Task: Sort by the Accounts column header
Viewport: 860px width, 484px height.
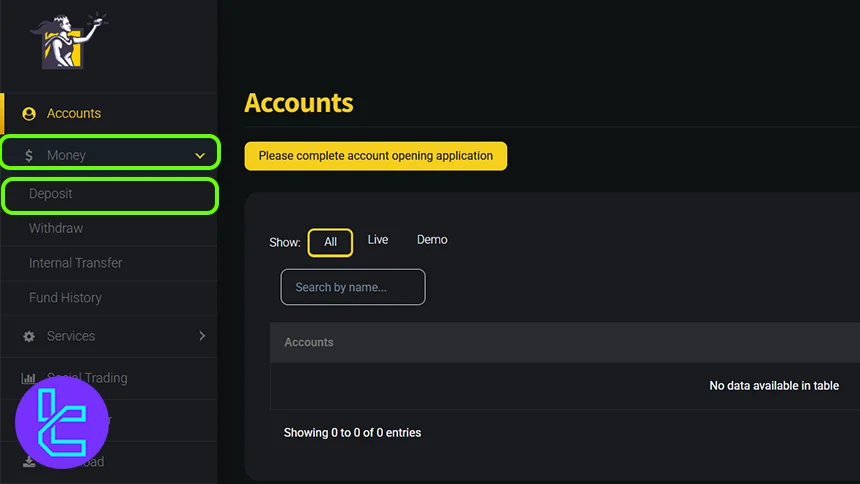Action: 309,342
